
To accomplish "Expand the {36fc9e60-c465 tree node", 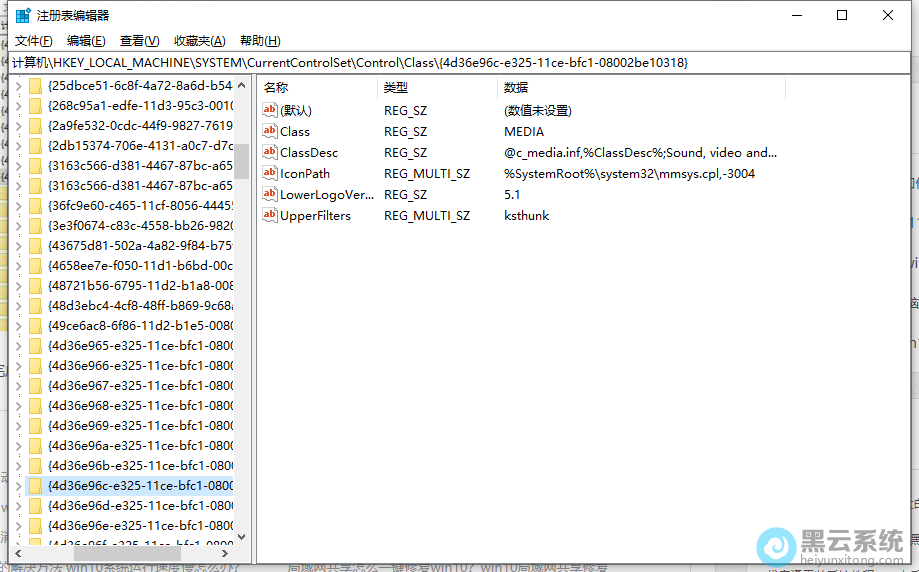I will click(x=18, y=206).
